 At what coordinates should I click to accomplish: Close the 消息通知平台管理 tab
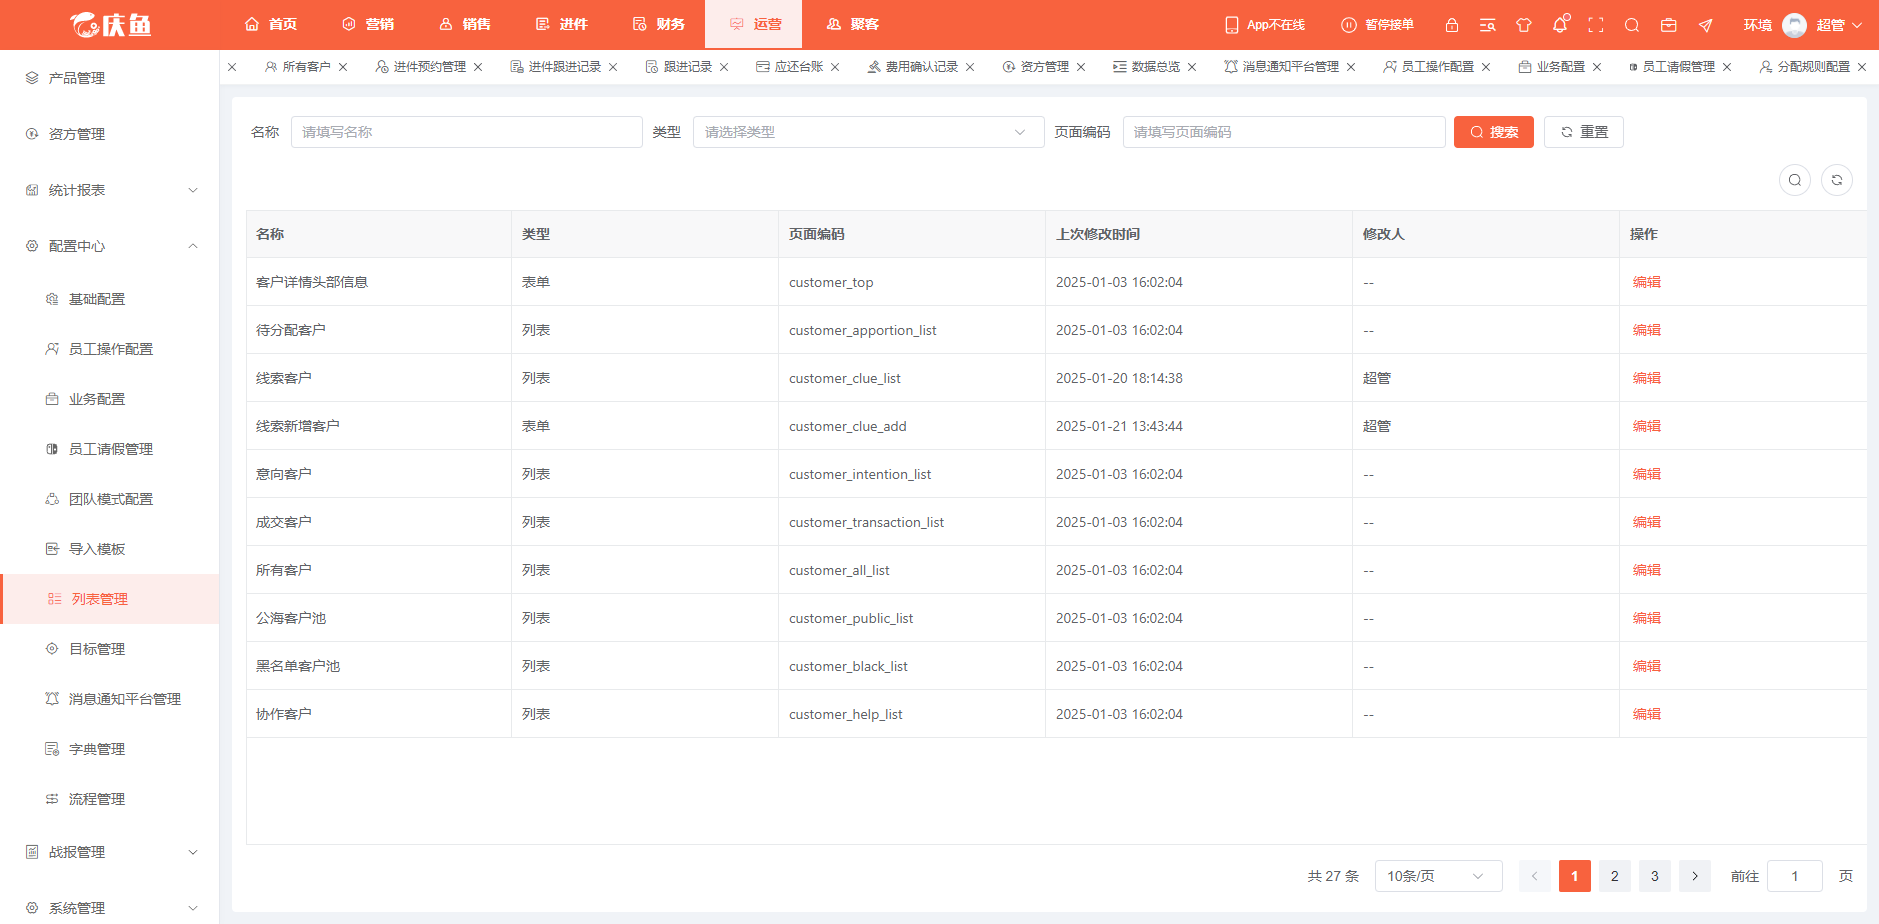[1351, 67]
